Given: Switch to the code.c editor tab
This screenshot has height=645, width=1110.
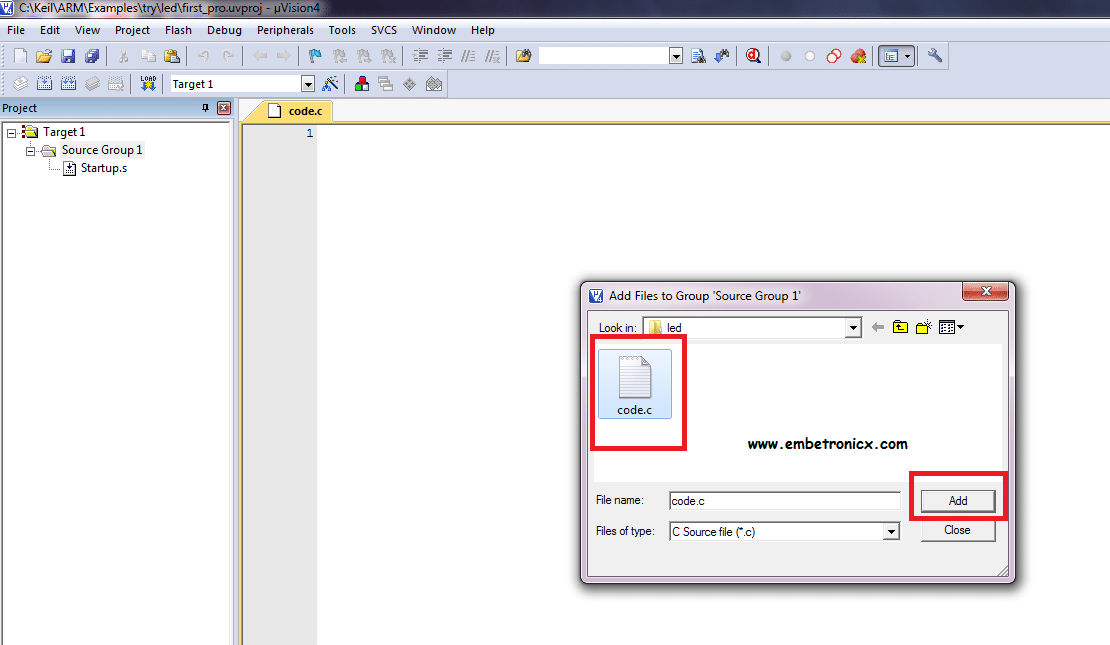Looking at the screenshot, I should (x=297, y=111).
